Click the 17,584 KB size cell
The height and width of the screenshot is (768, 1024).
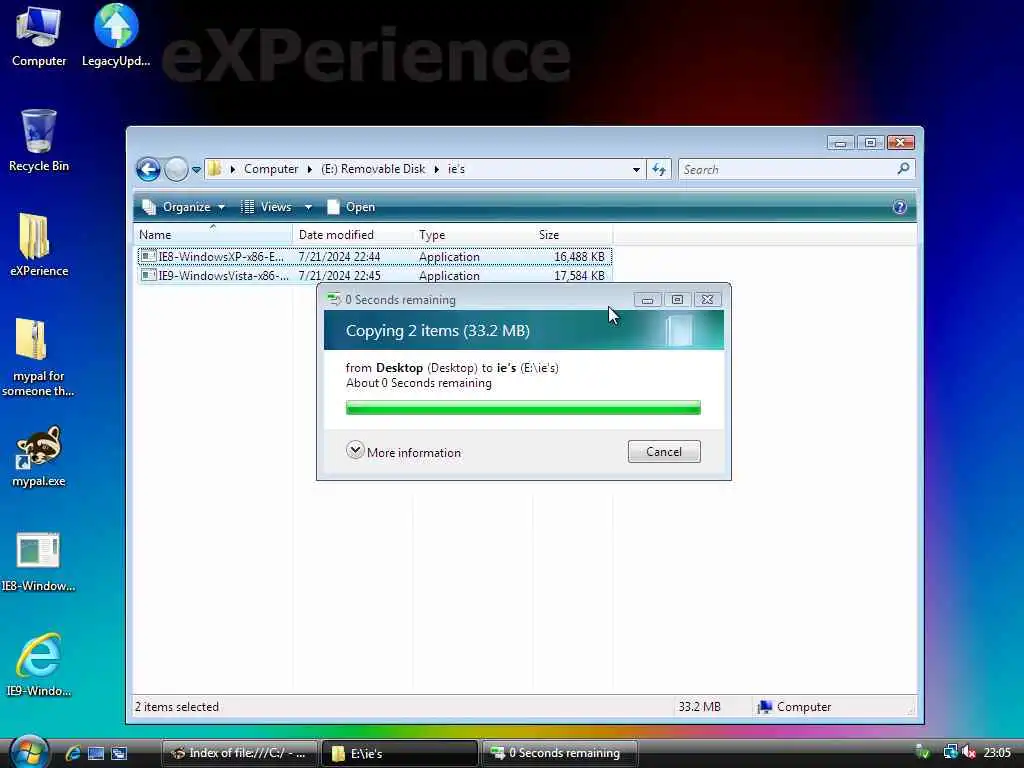(579, 276)
